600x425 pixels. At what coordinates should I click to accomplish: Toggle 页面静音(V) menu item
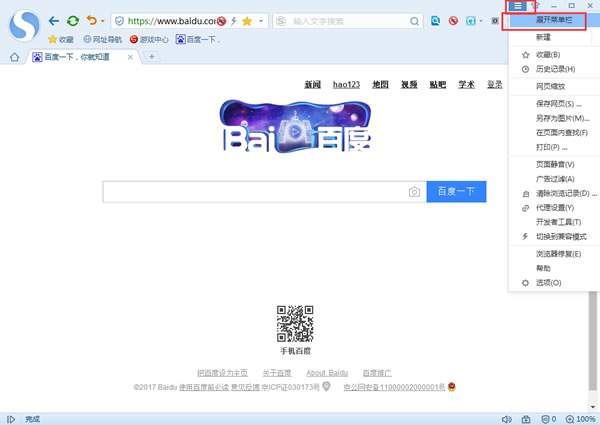click(554, 164)
